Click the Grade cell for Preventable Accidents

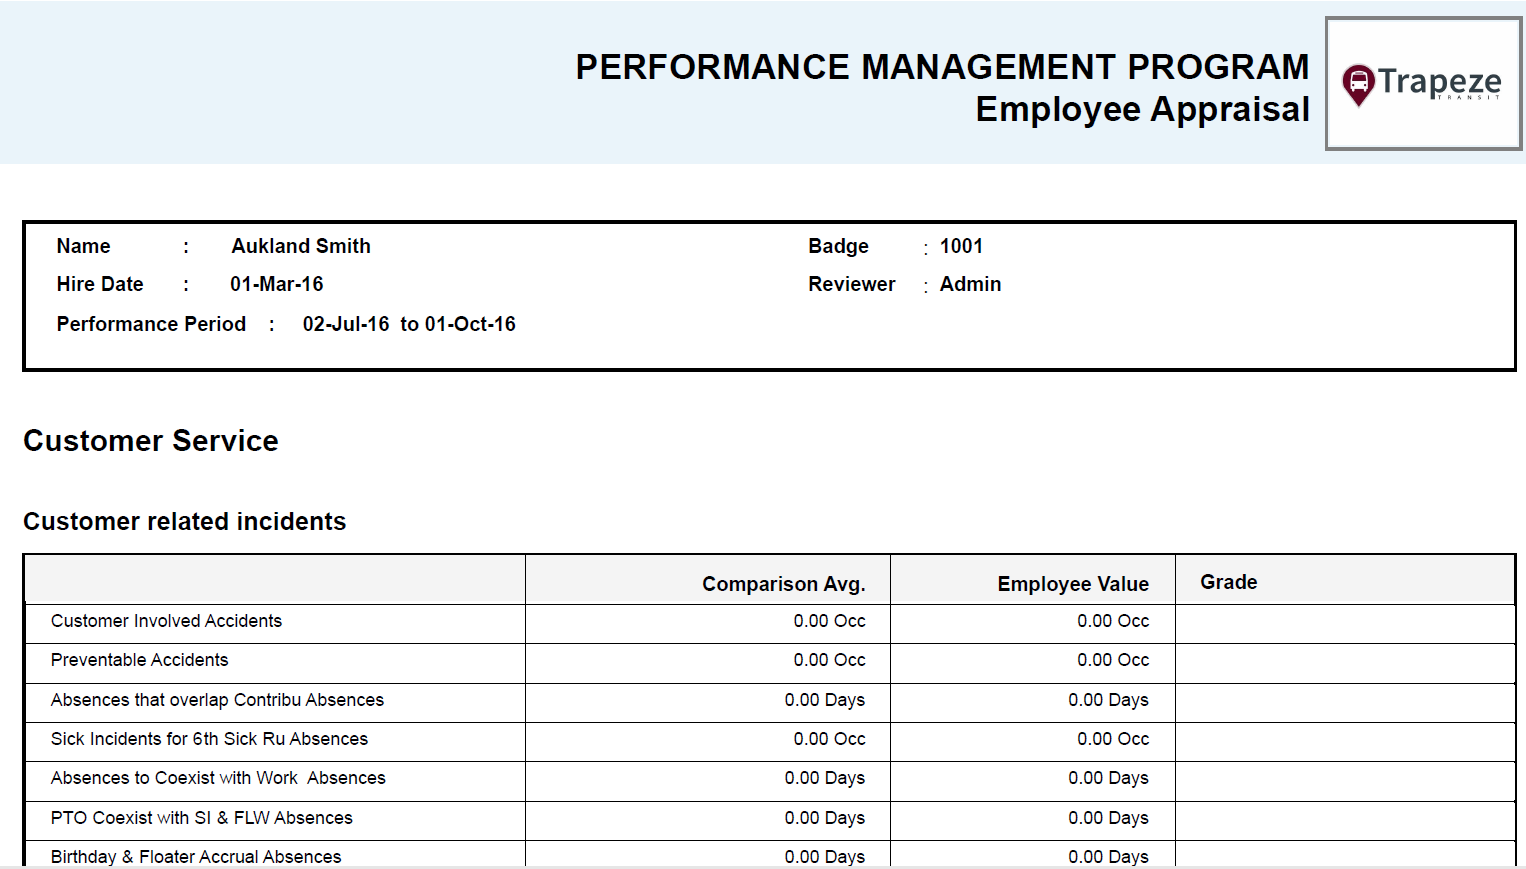coord(1345,660)
